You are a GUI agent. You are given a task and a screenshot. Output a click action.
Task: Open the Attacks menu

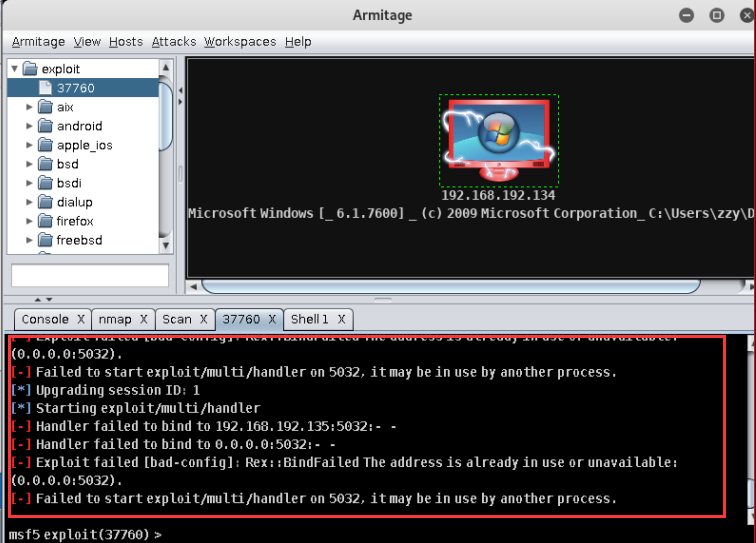[x=174, y=42]
